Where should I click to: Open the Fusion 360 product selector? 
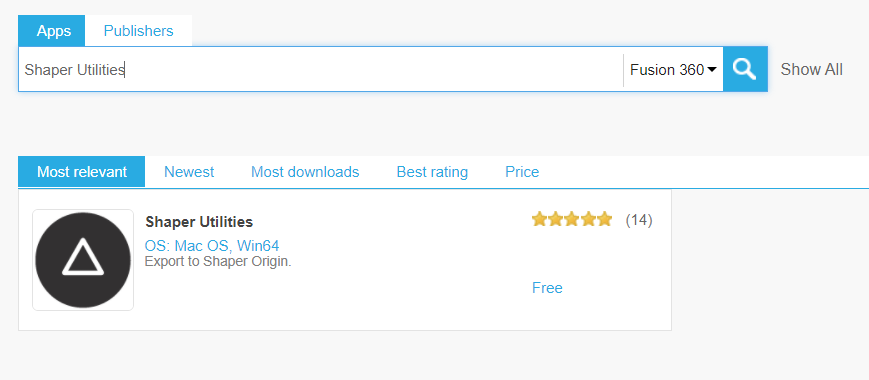click(673, 70)
